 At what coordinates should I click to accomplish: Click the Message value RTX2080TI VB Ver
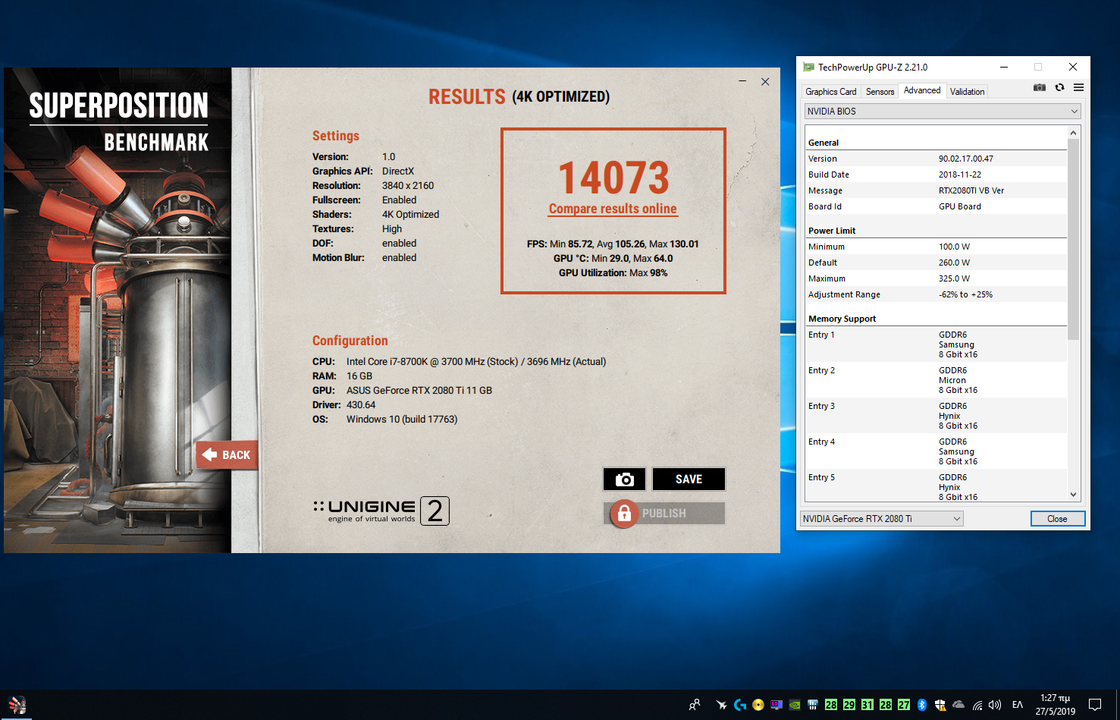coord(970,191)
